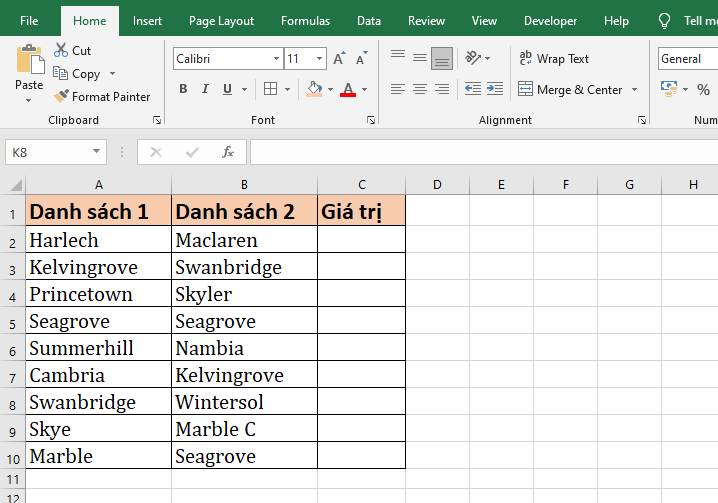The width and height of the screenshot is (718, 503).
Task: Apply borders using the Borders icon
Action: (271, 88)
